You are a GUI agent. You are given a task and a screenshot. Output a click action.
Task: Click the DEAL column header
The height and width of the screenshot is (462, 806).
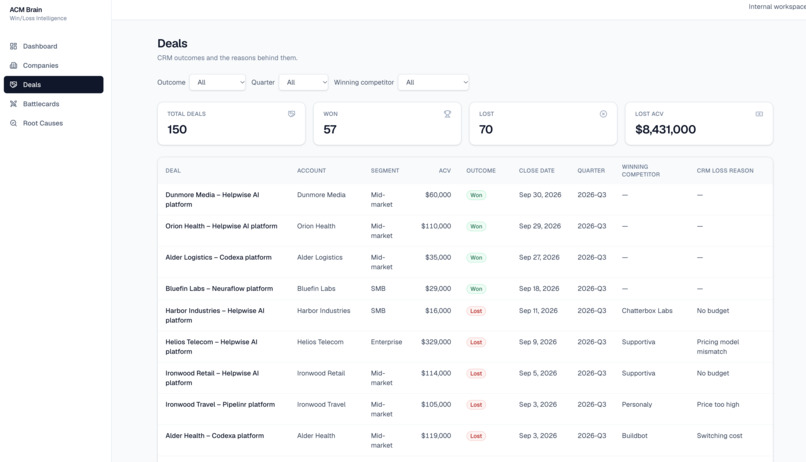(173, 171)
